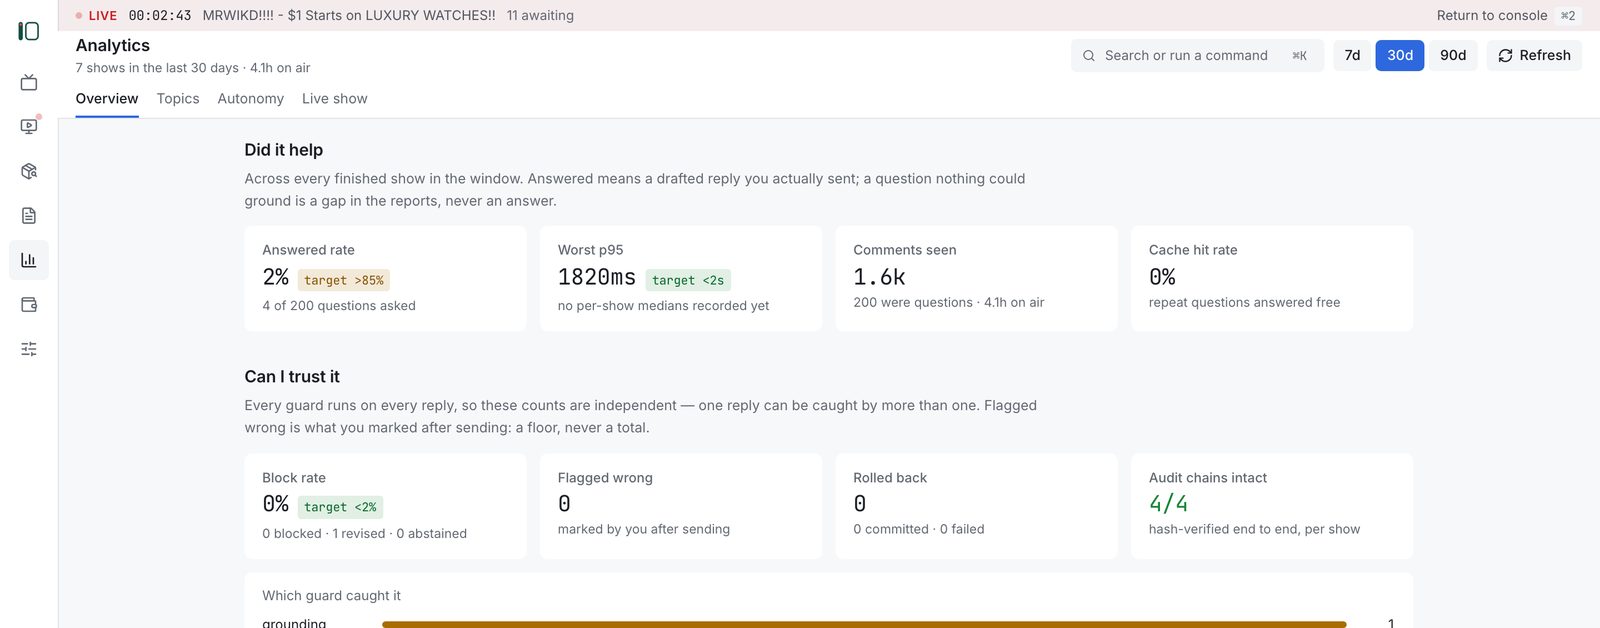Switch to the Live show tab

pyautogui.click(x=335, y=99)
